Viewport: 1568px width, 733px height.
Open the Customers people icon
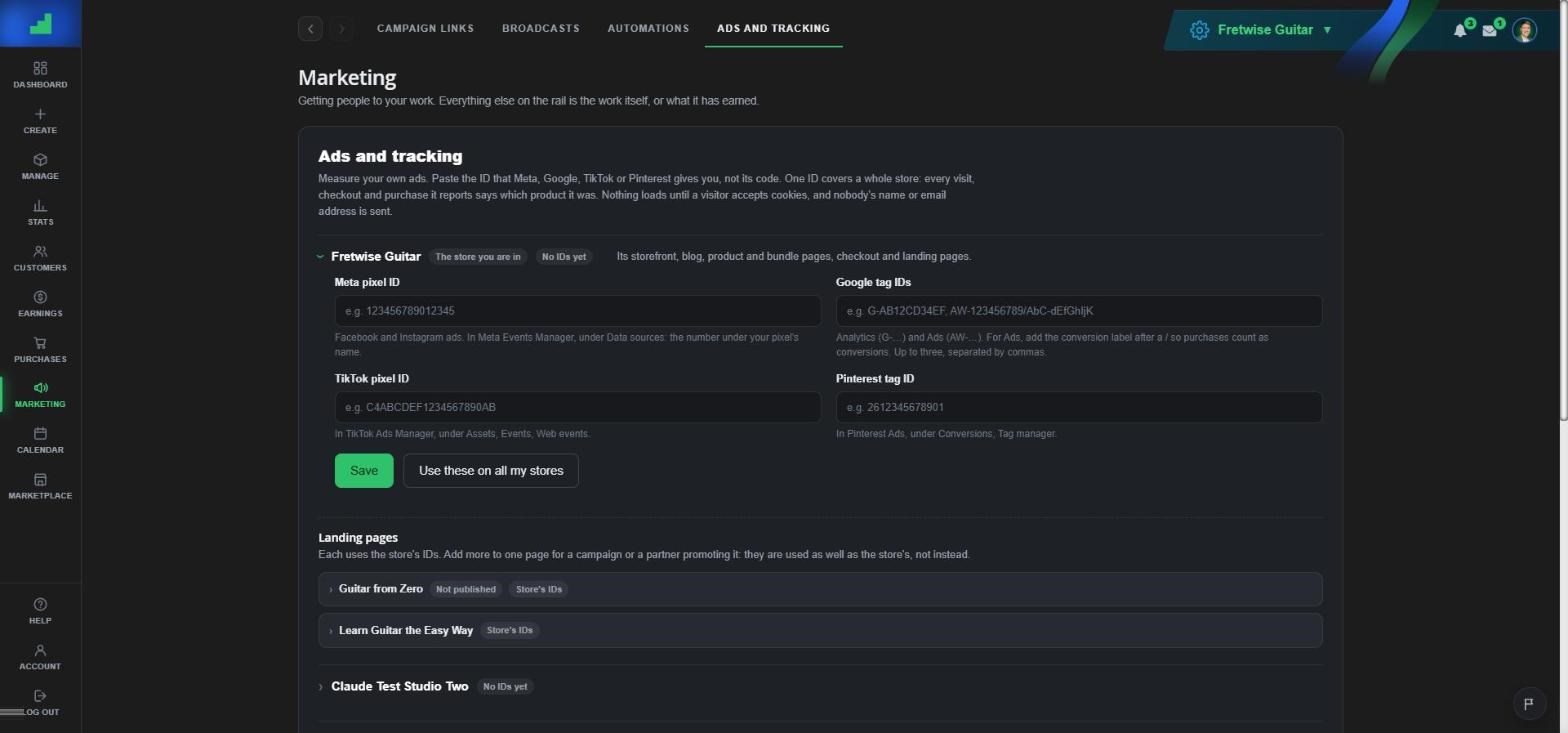coord(40,252)
